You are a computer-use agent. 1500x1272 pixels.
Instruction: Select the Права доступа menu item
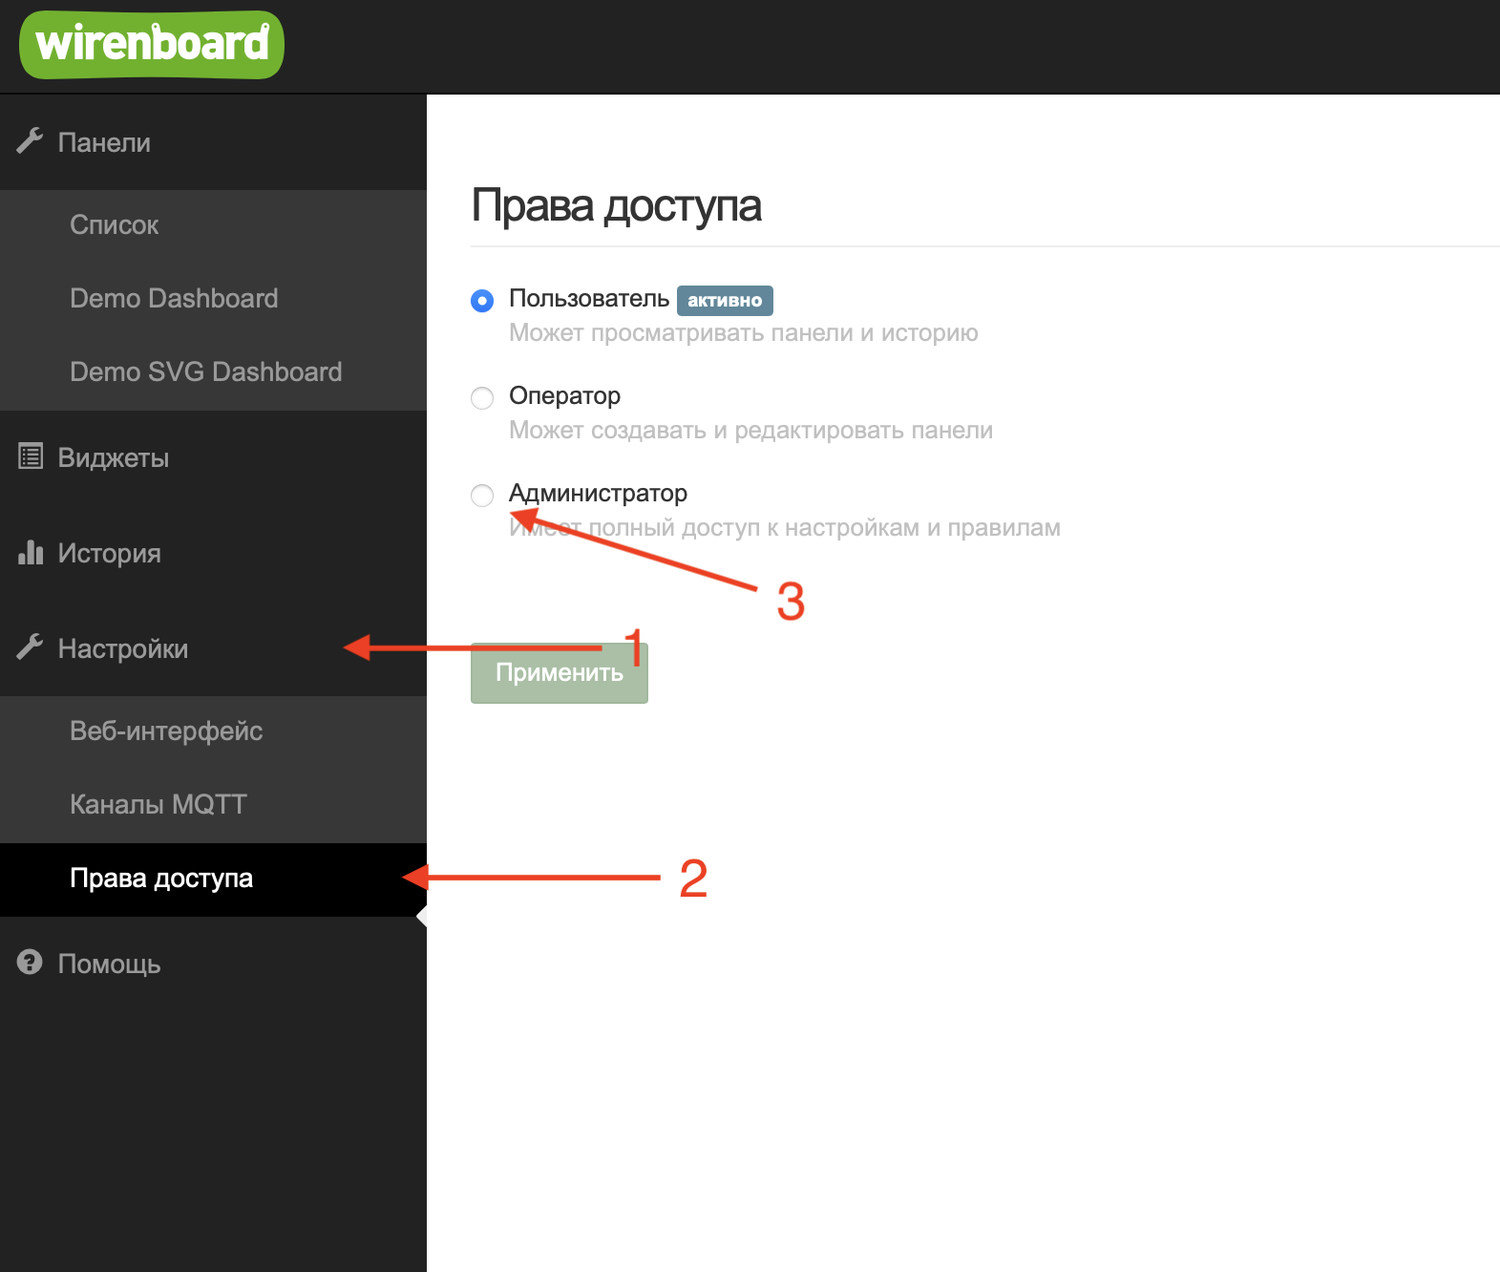pos(160,878)
